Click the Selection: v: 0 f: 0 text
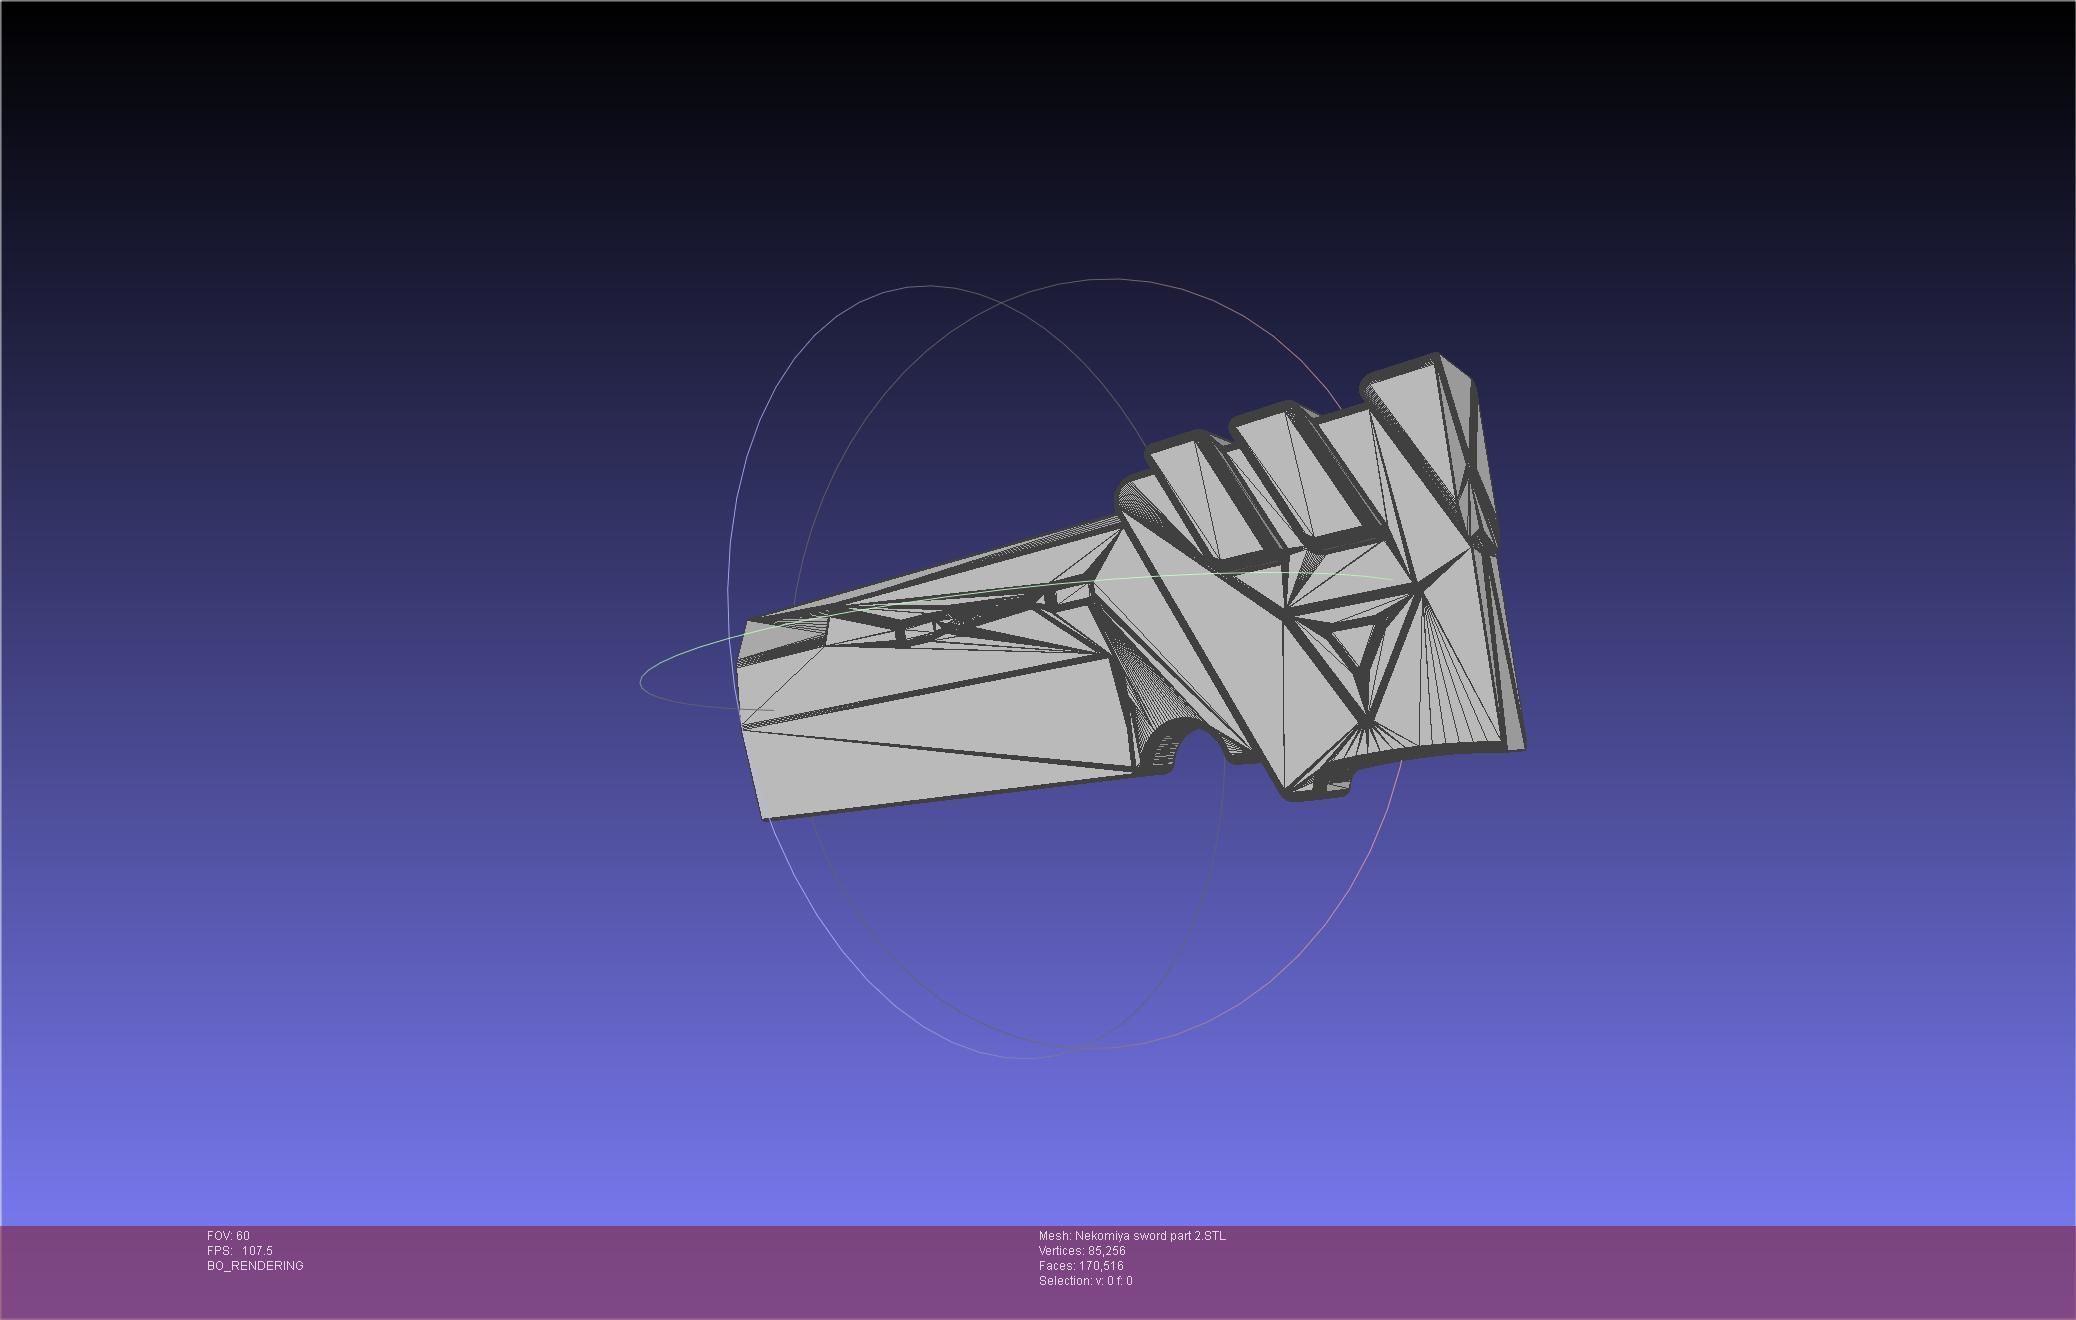The width and height of the screenshot is (2076, 1320). click(x=1086, y=1281)
